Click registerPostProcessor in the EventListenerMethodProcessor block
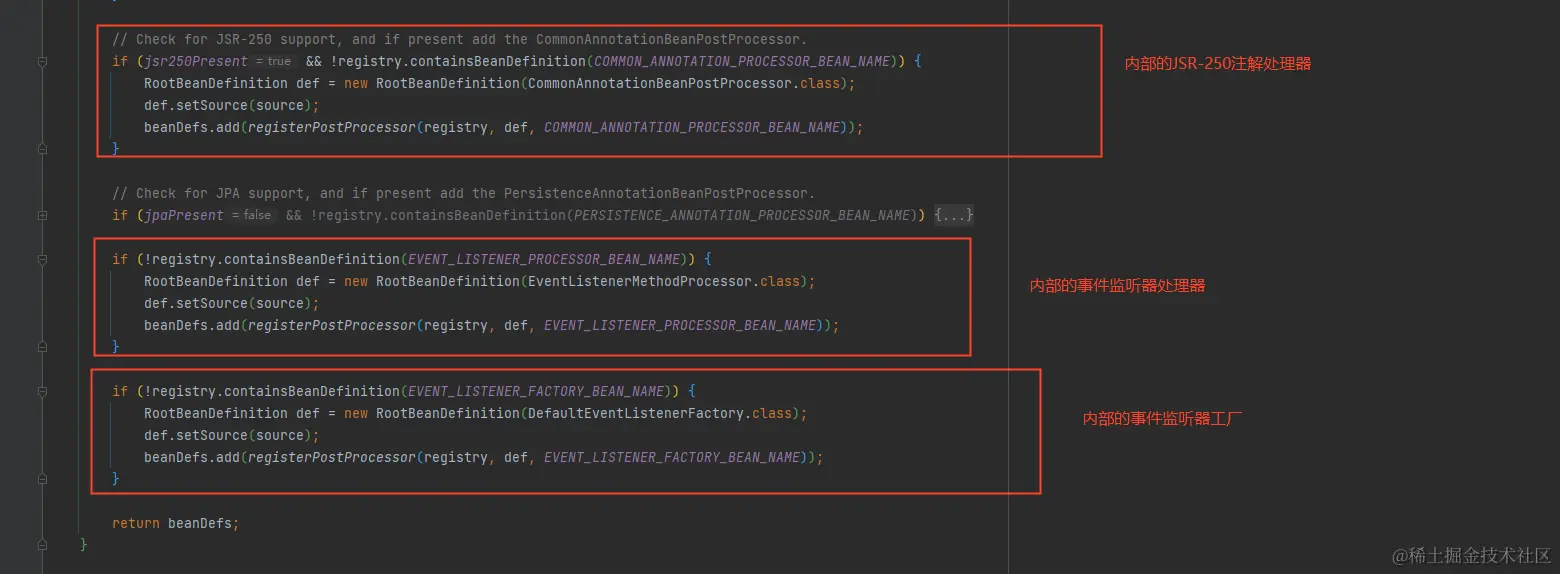Viewport: 1560px width, 574px height. [332, 325]
